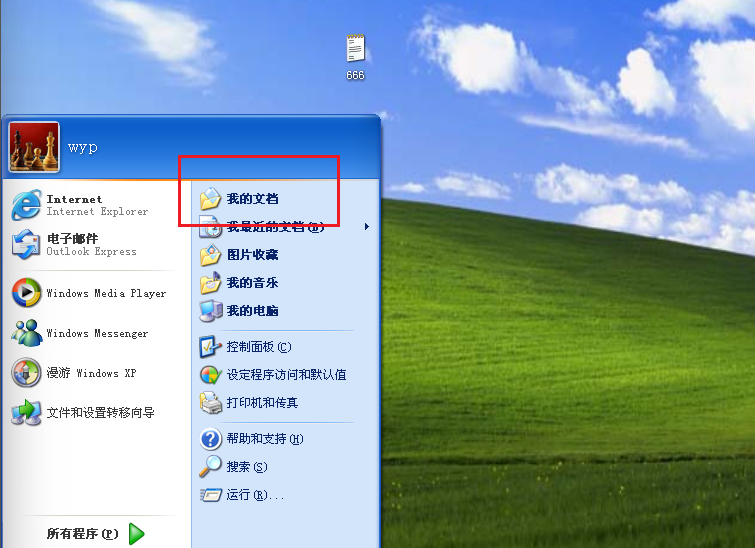Click the 打印机和传真 printer icon
755x548 pixels.
click(210, 403)
